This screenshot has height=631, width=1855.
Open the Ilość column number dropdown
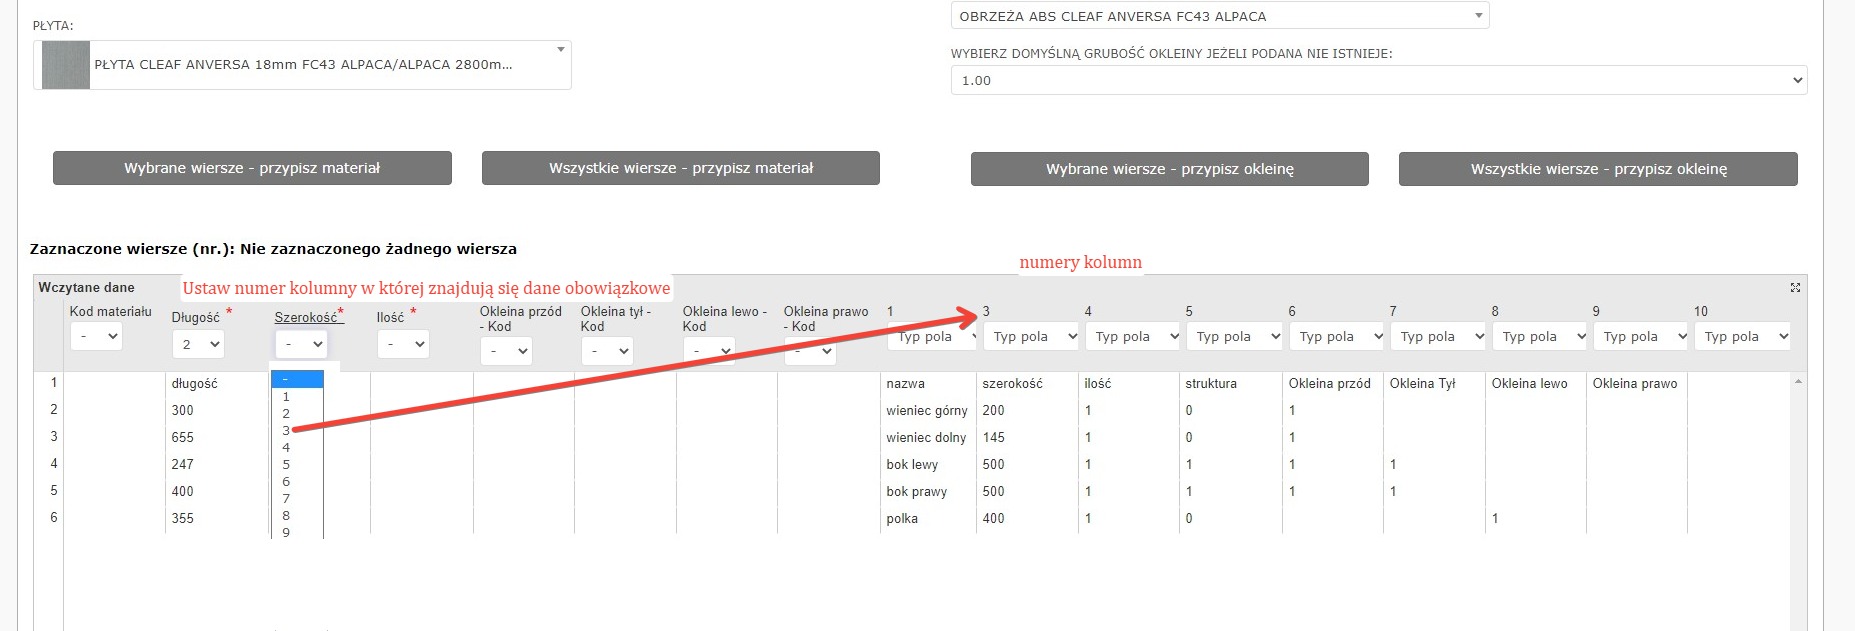click(403, 345)
